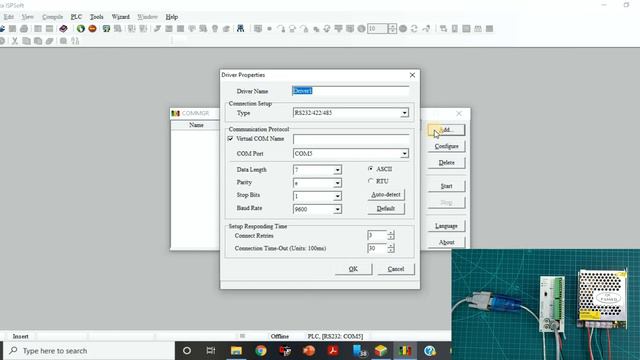Click the Auto-detect button

coord(386,195)
